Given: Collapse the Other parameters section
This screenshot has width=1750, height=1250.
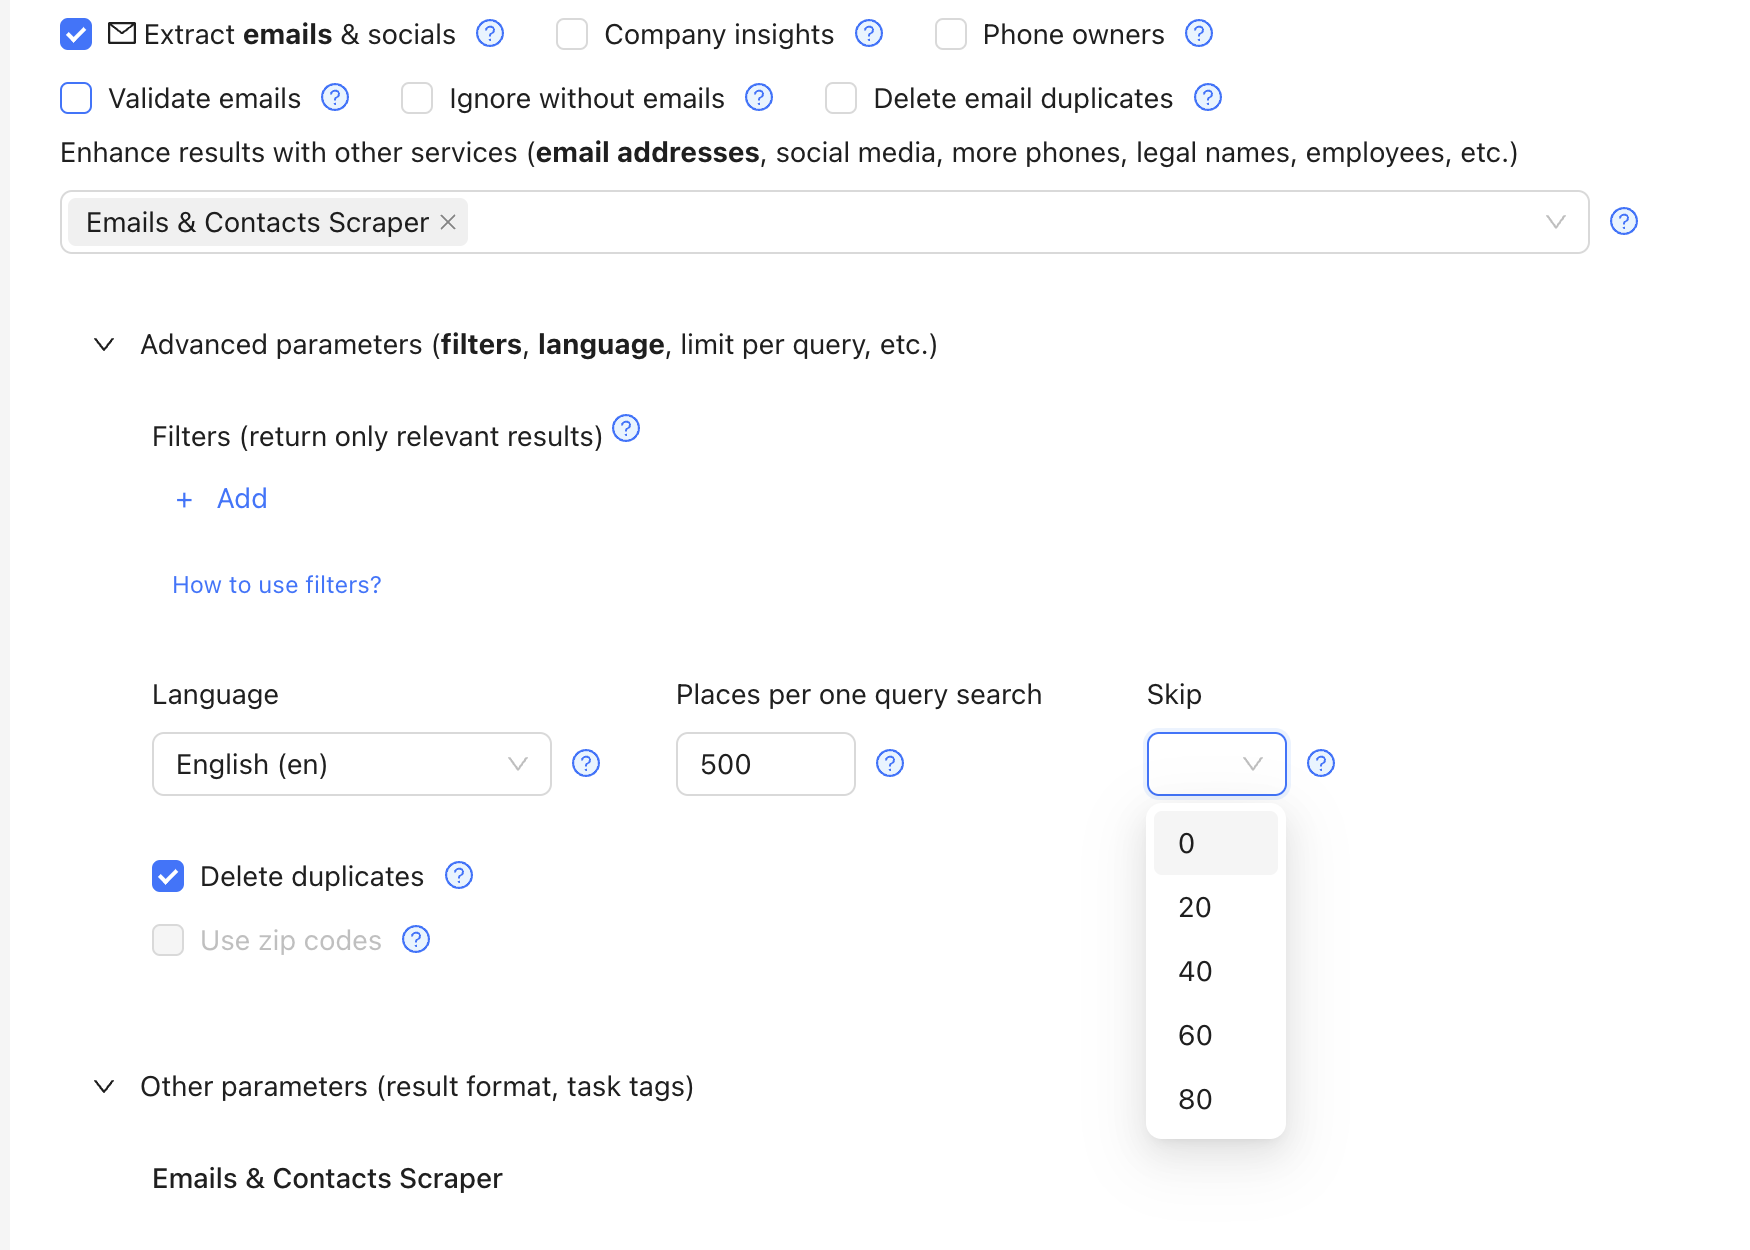Looking at the screenshot, I should [x=104, y=1087].
